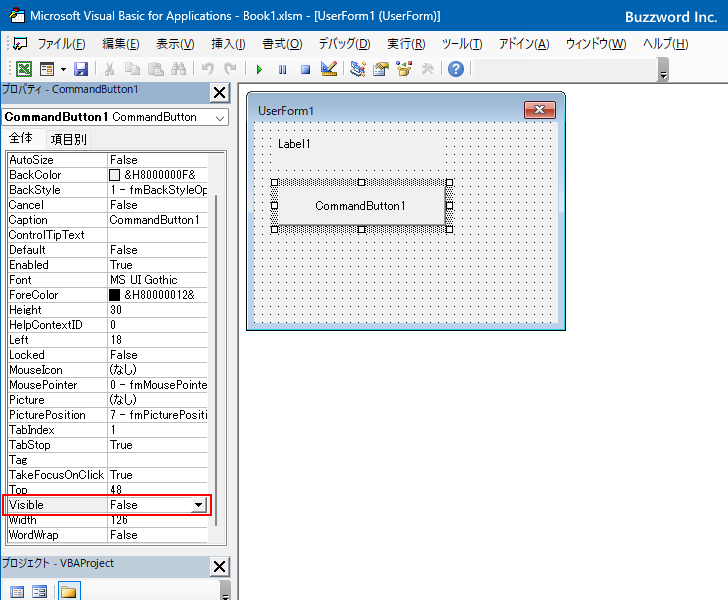The image size is (728, 600).
Task: Select the WordWrap property row
Action: (108, 535)
